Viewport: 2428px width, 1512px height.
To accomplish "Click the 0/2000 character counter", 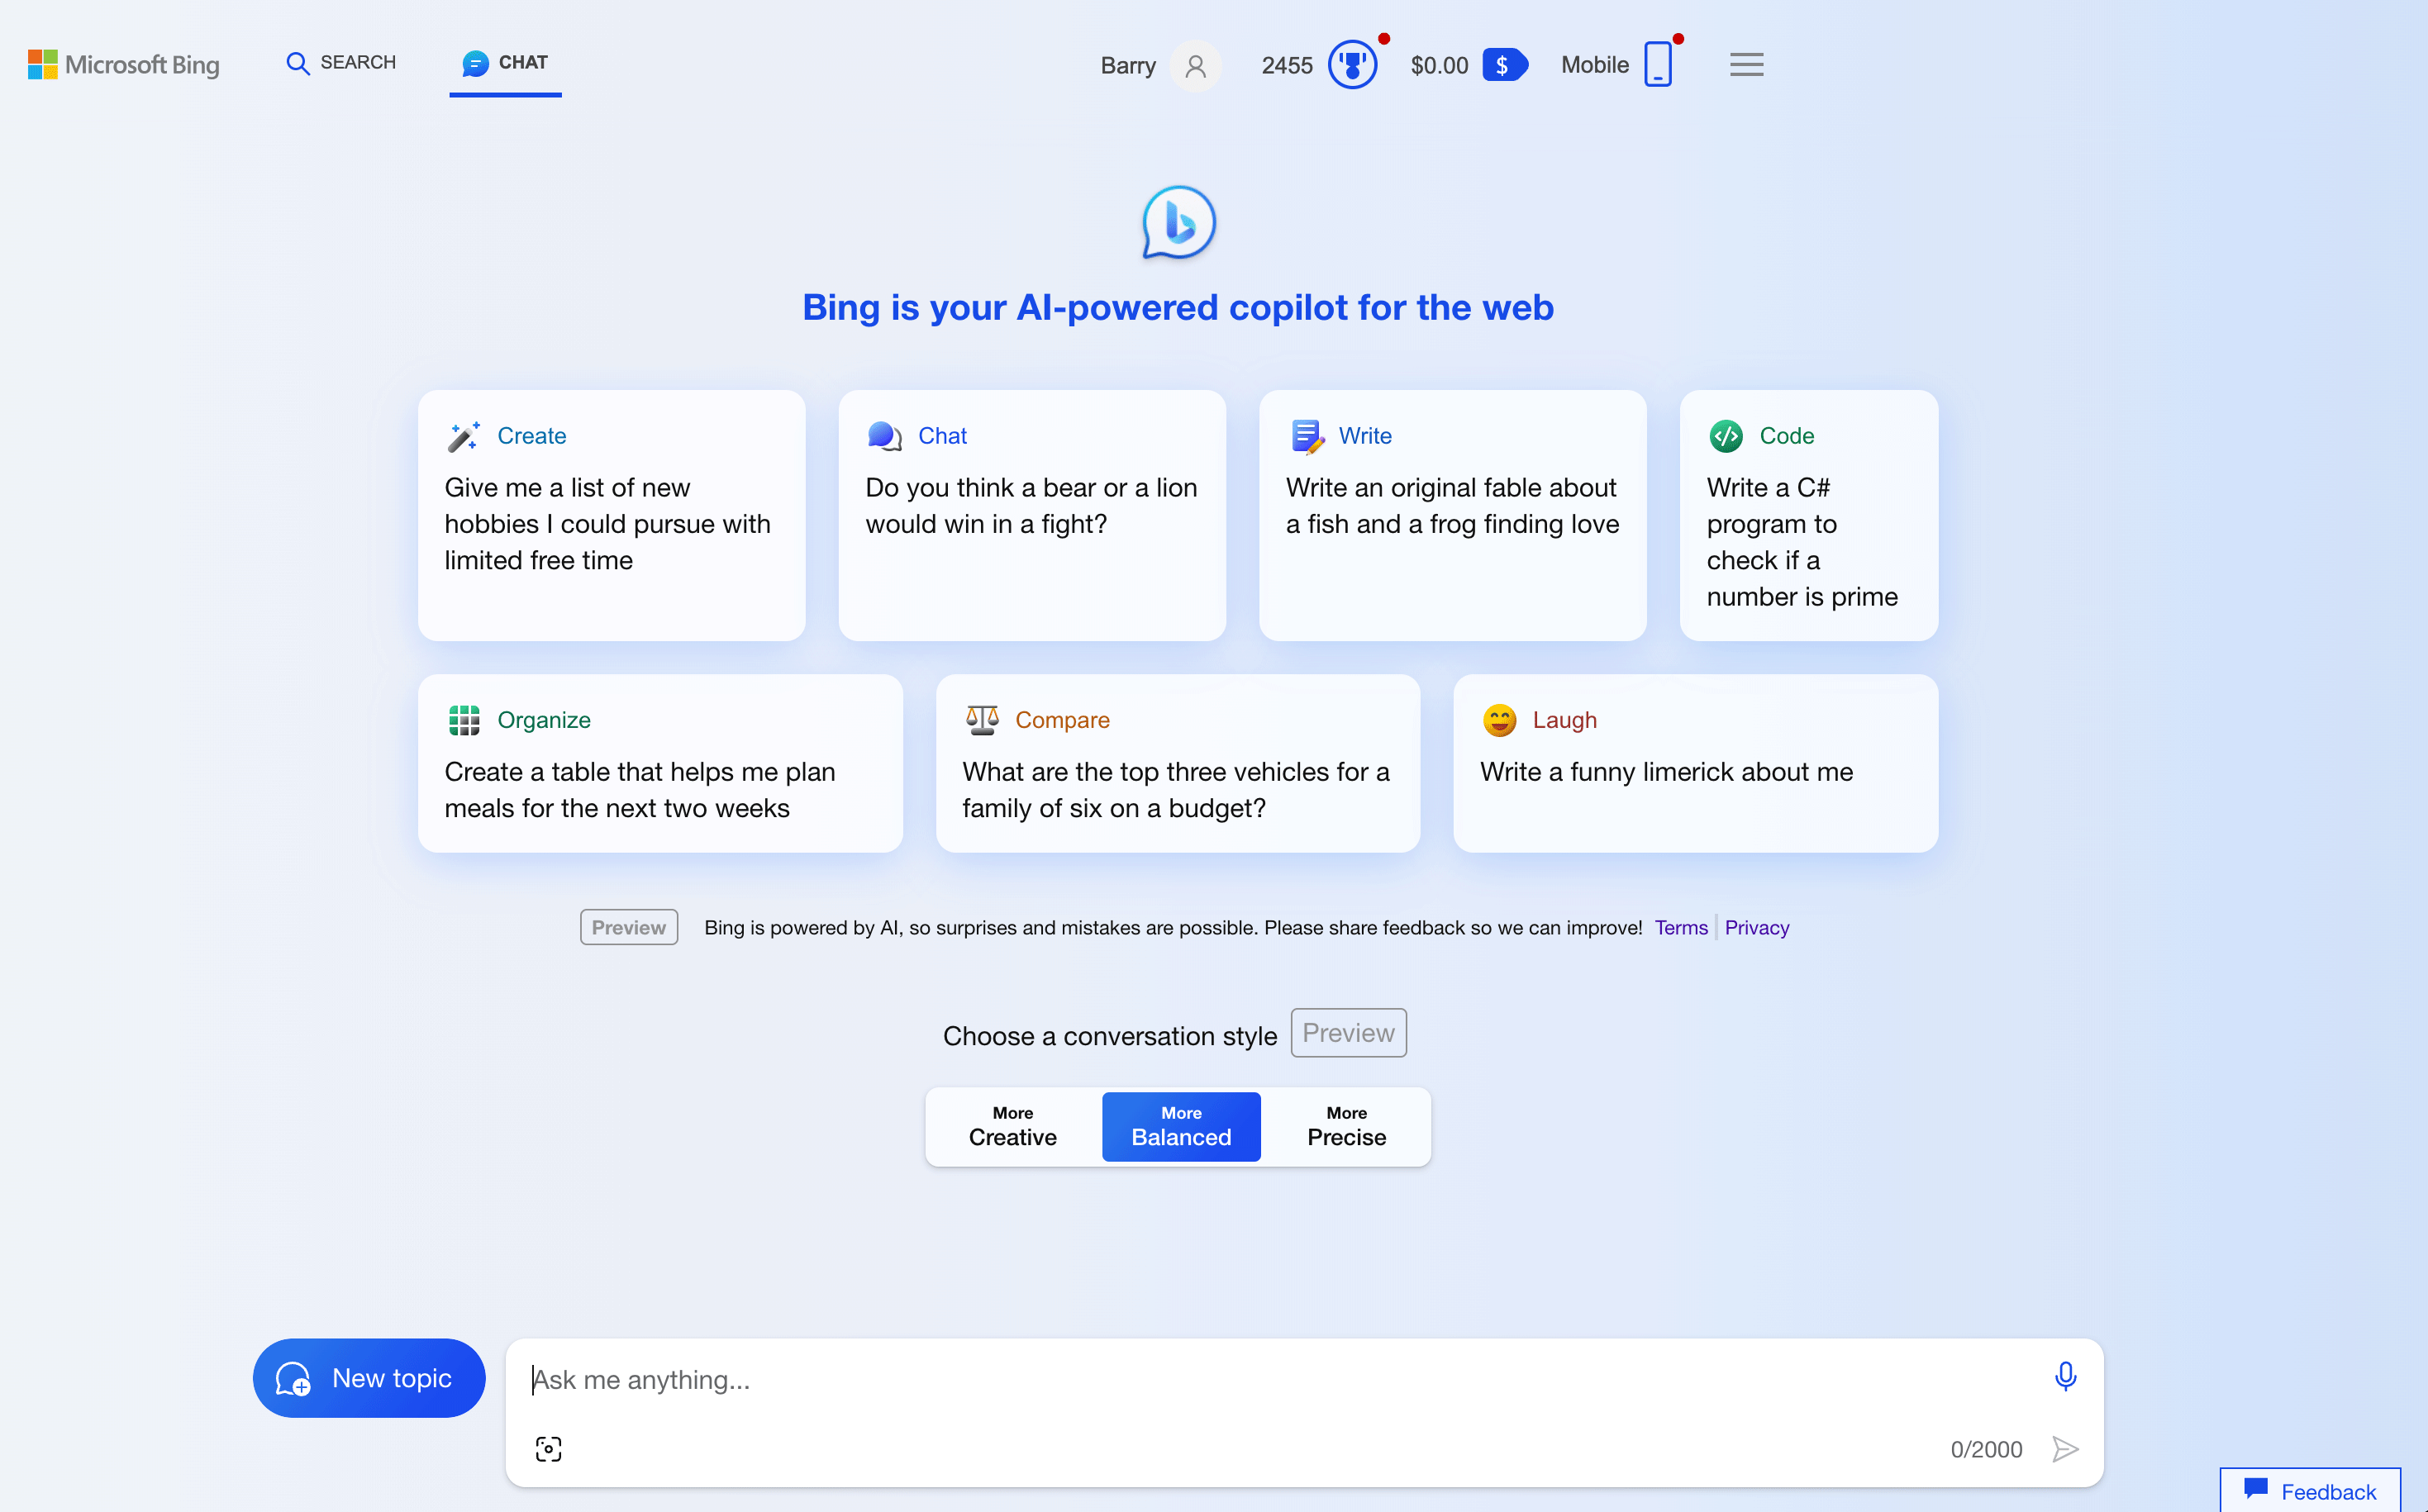I will pyautogui.click(x=1985, y=1448).
